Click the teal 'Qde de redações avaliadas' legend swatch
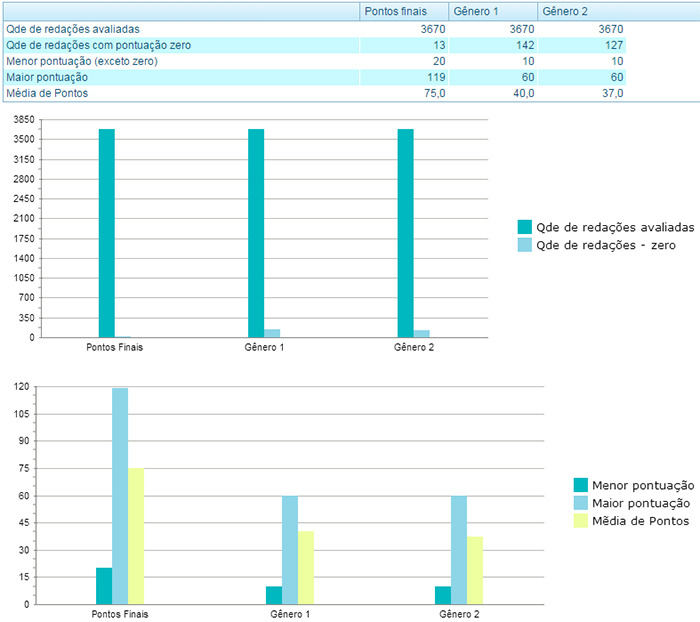 pos(524,227)
